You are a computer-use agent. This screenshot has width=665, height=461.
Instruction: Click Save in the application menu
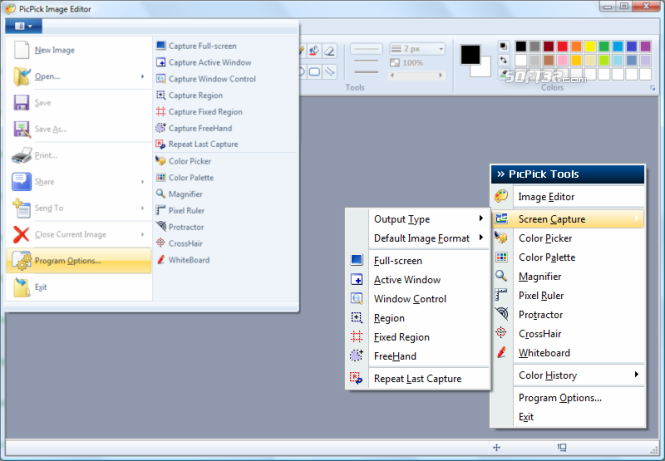coord(79,103)
